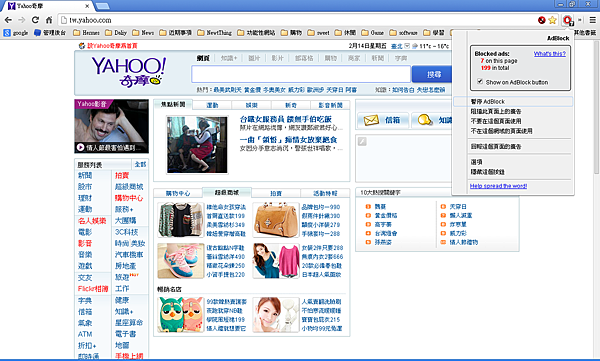Click the browser Back arrow
Image resolution: width=600 pixels, height=361 pixels.
pos(8,20)
